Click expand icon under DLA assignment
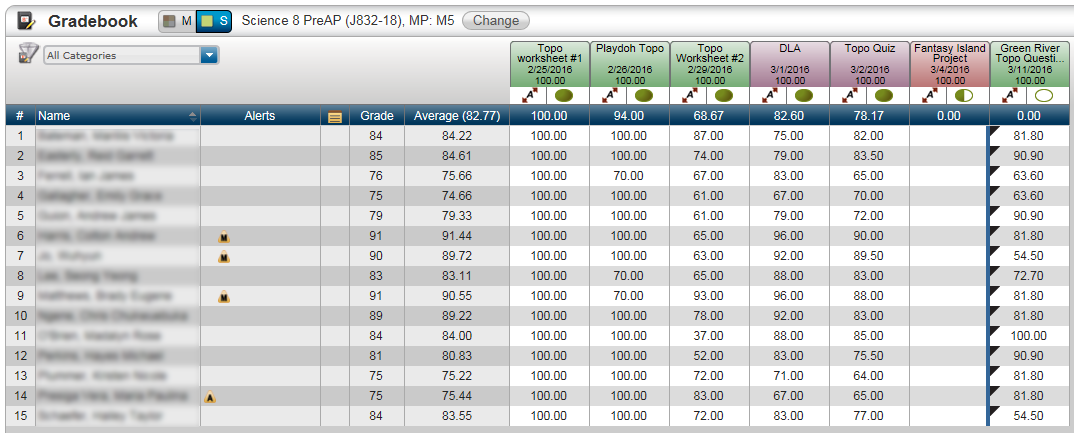 pos(769,96)
